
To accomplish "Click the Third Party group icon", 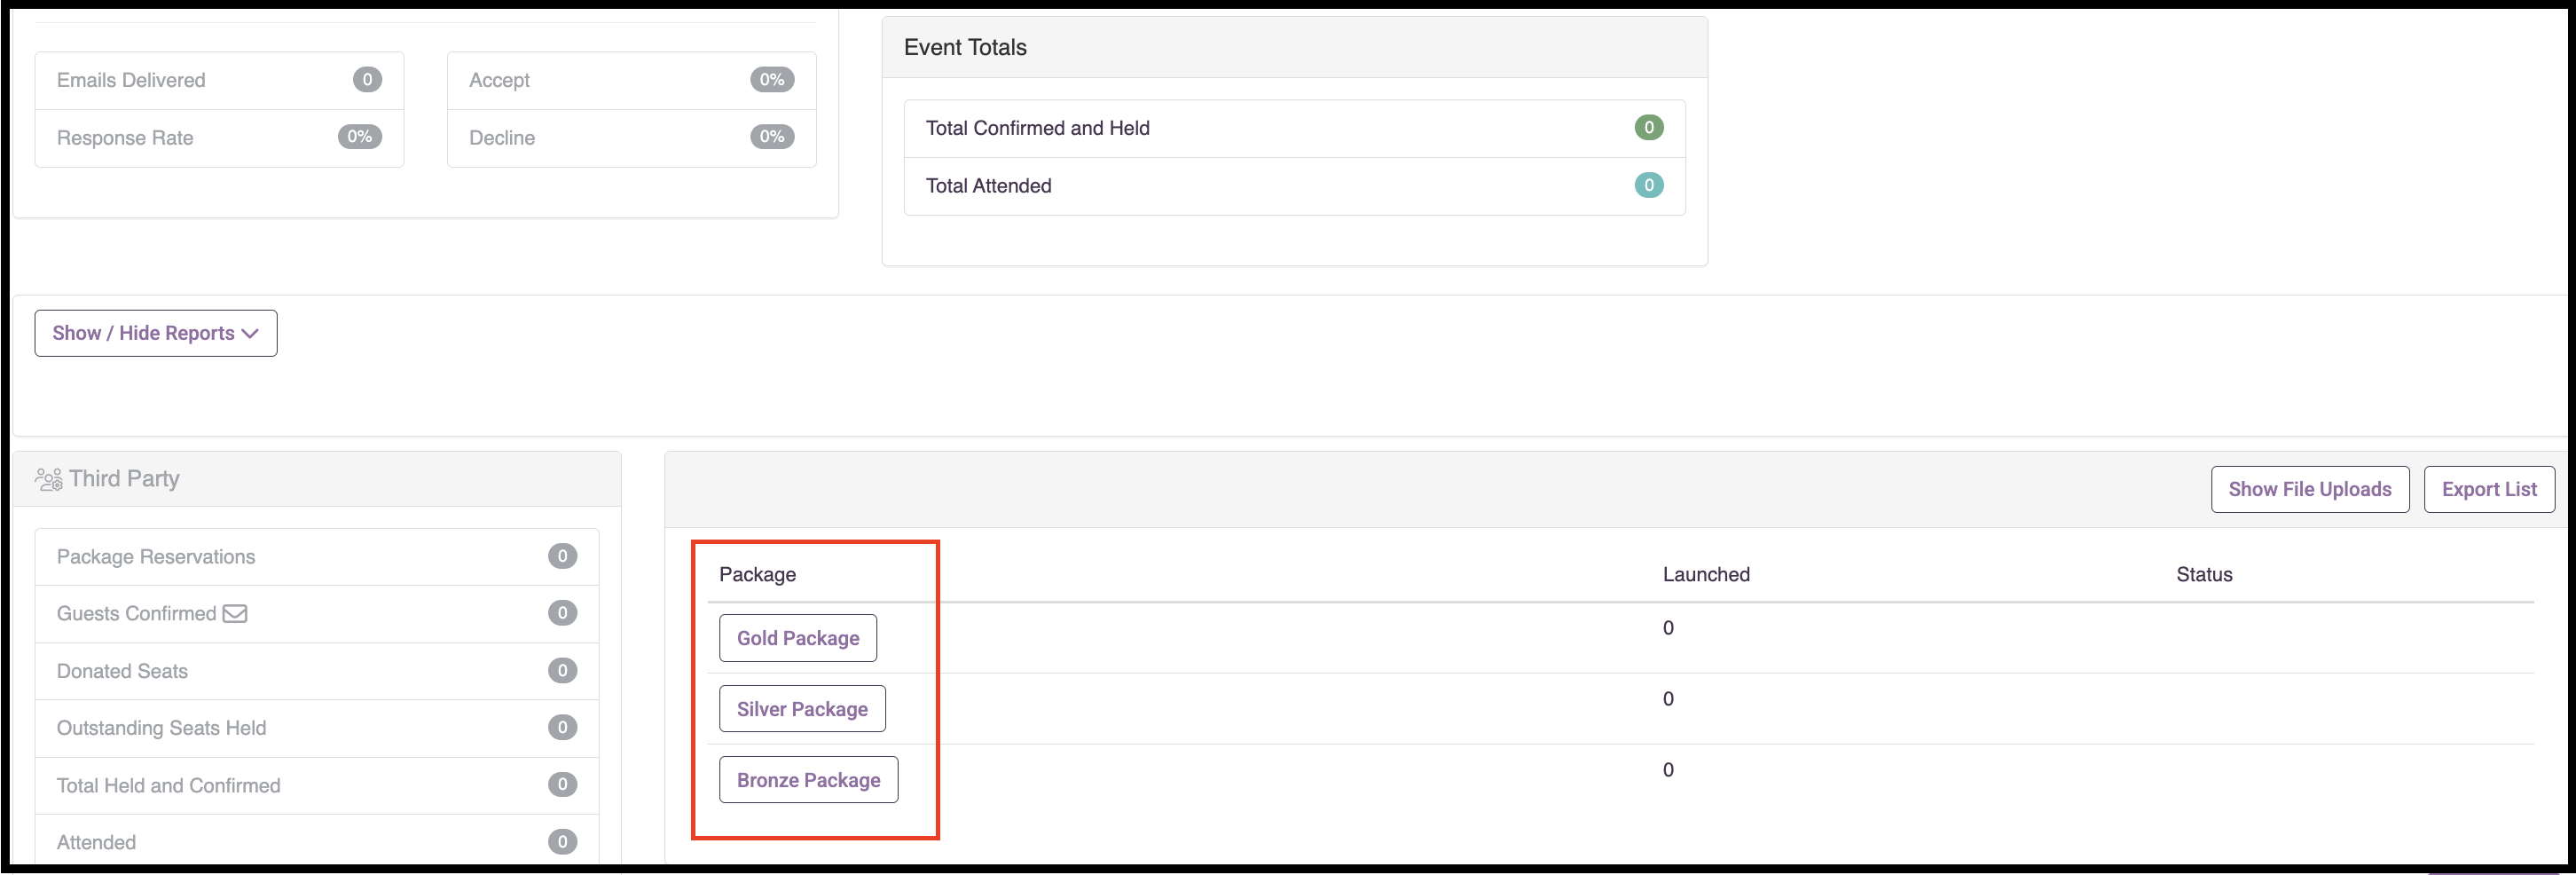I will point(49,480).
